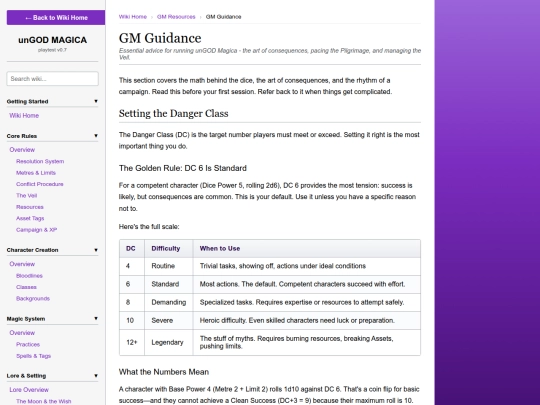Screen dimensions: 540x405
Task: Click the playtest v0.7 version label
Action: (x=52, y=50)
